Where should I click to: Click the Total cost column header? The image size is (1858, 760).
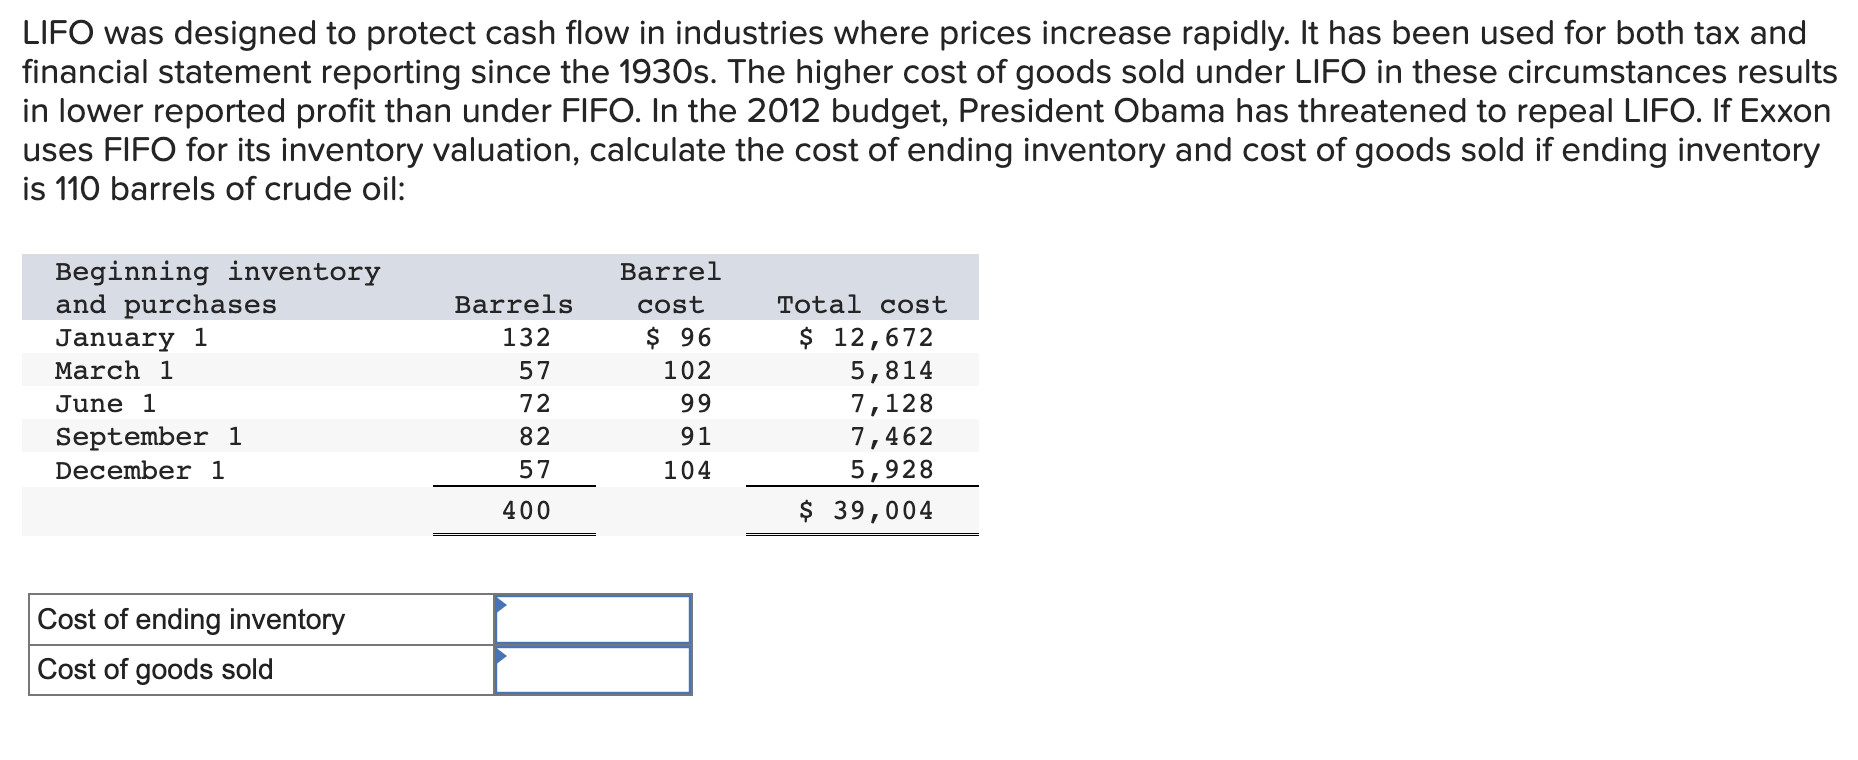(x=862, y=304)
